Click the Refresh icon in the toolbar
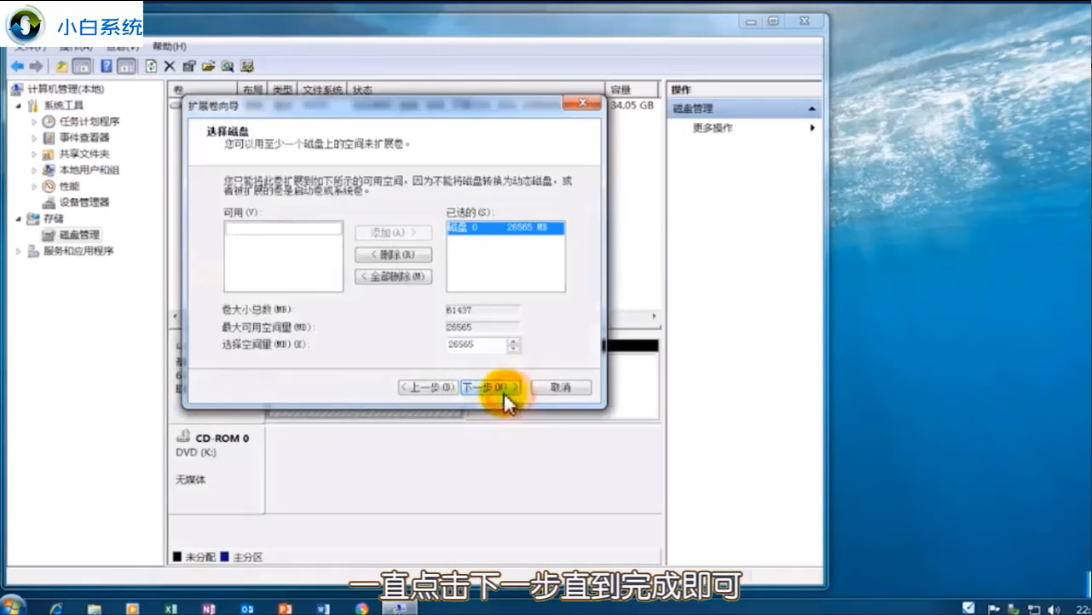 coord(150,66)
